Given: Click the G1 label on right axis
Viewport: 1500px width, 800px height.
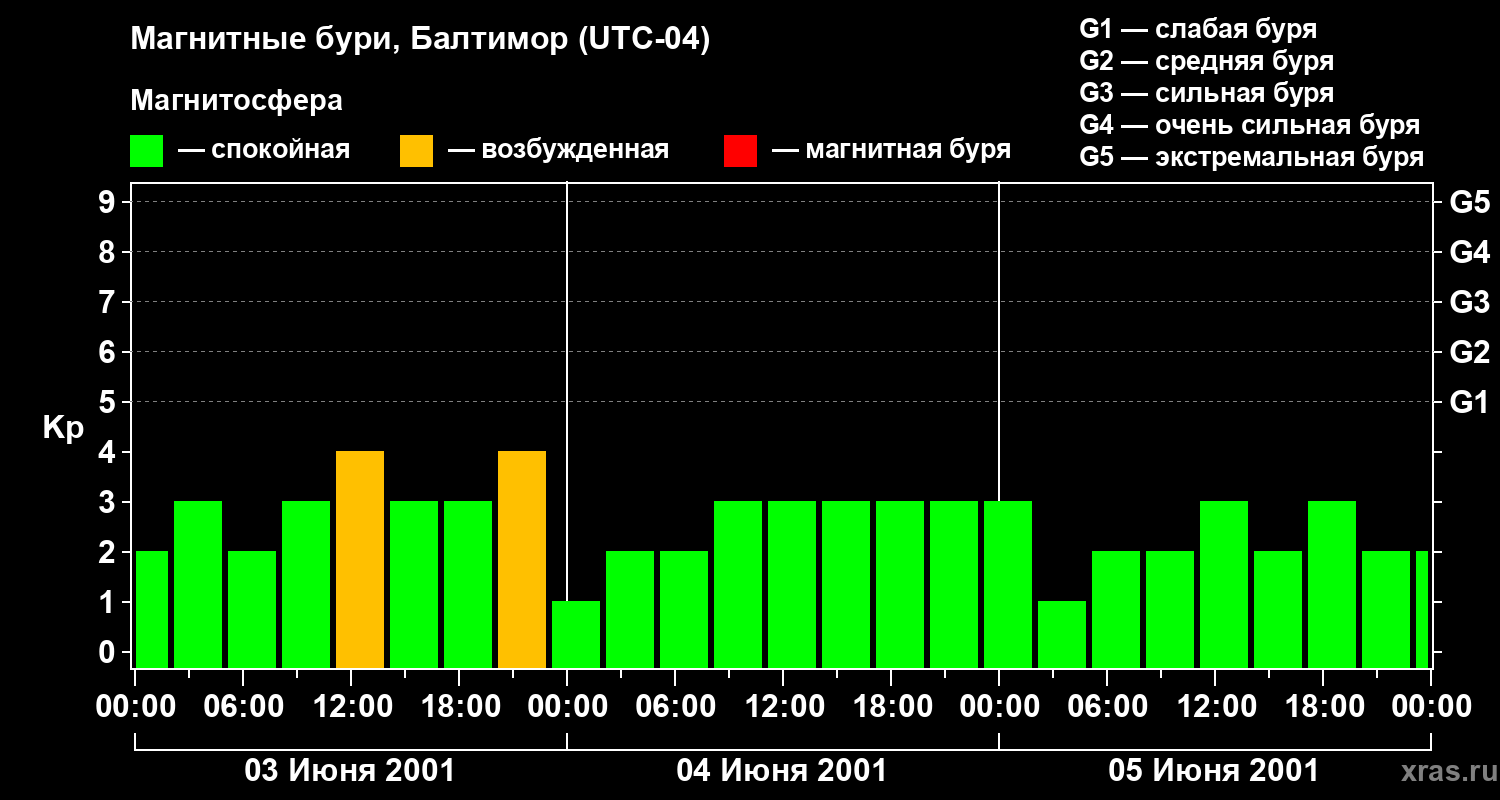Looking at the screenshot, I should [1469, 402].
